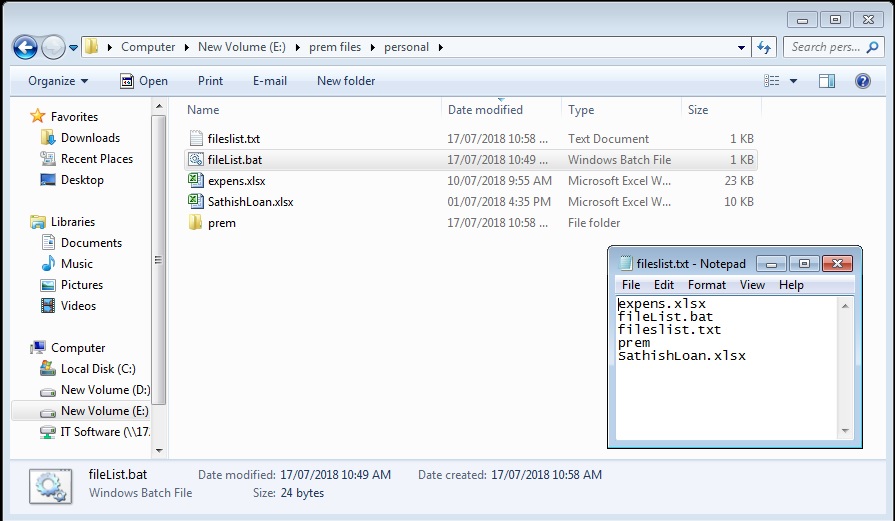Click the navigation pane vertical scrollbar

(159, 260)
